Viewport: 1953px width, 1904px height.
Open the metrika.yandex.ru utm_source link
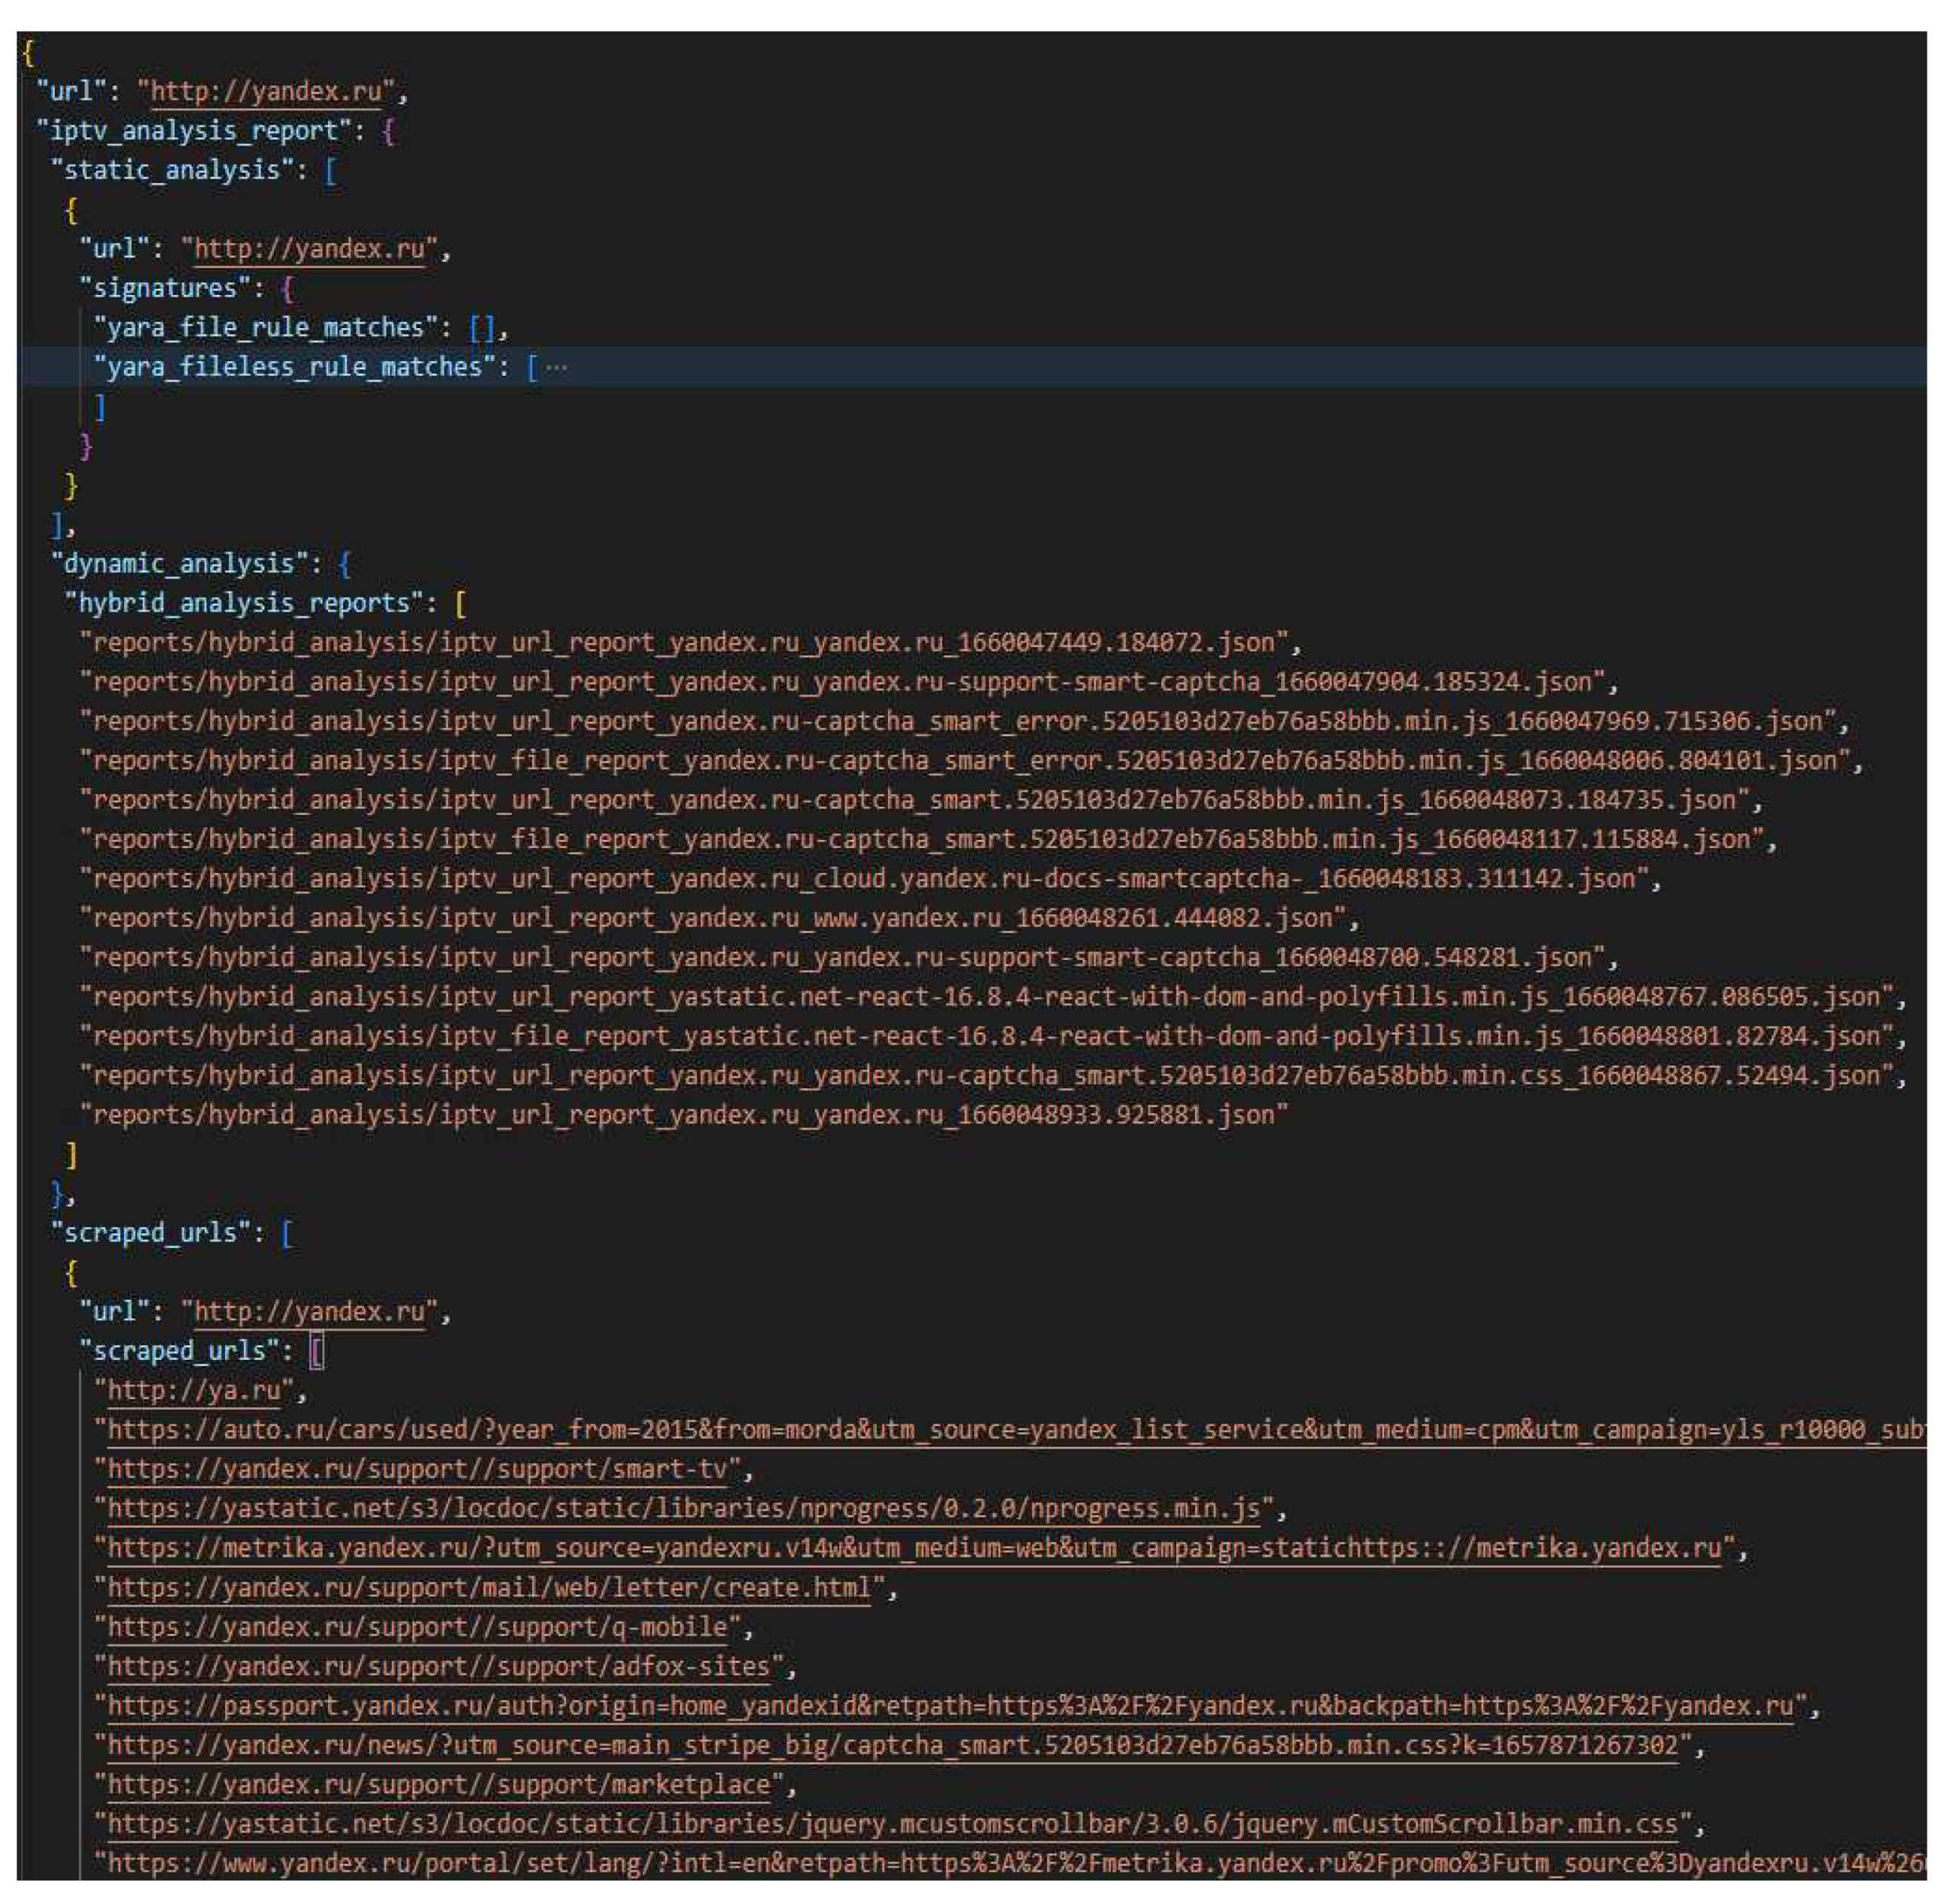[x=914, y=1549]
